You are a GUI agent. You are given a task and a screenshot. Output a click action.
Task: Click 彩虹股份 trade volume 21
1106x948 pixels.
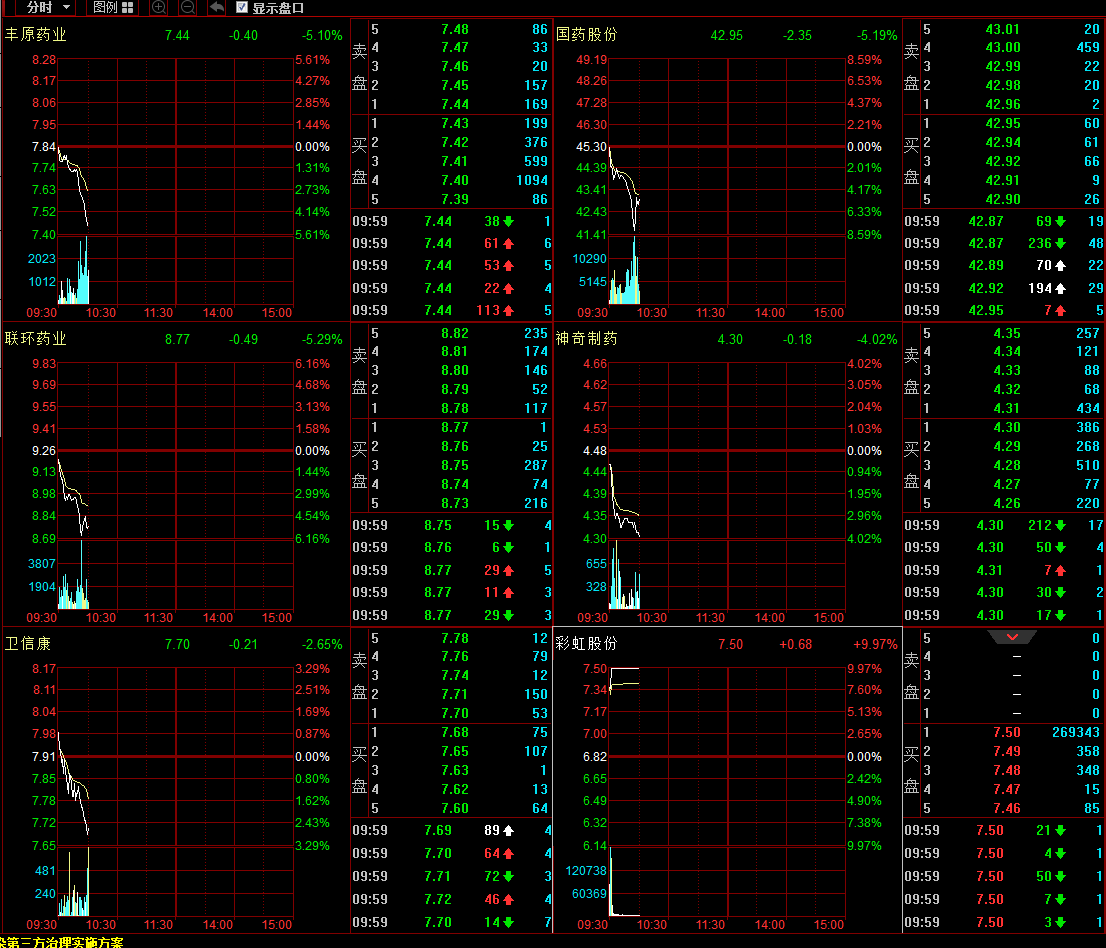(x=1044, y=830)
